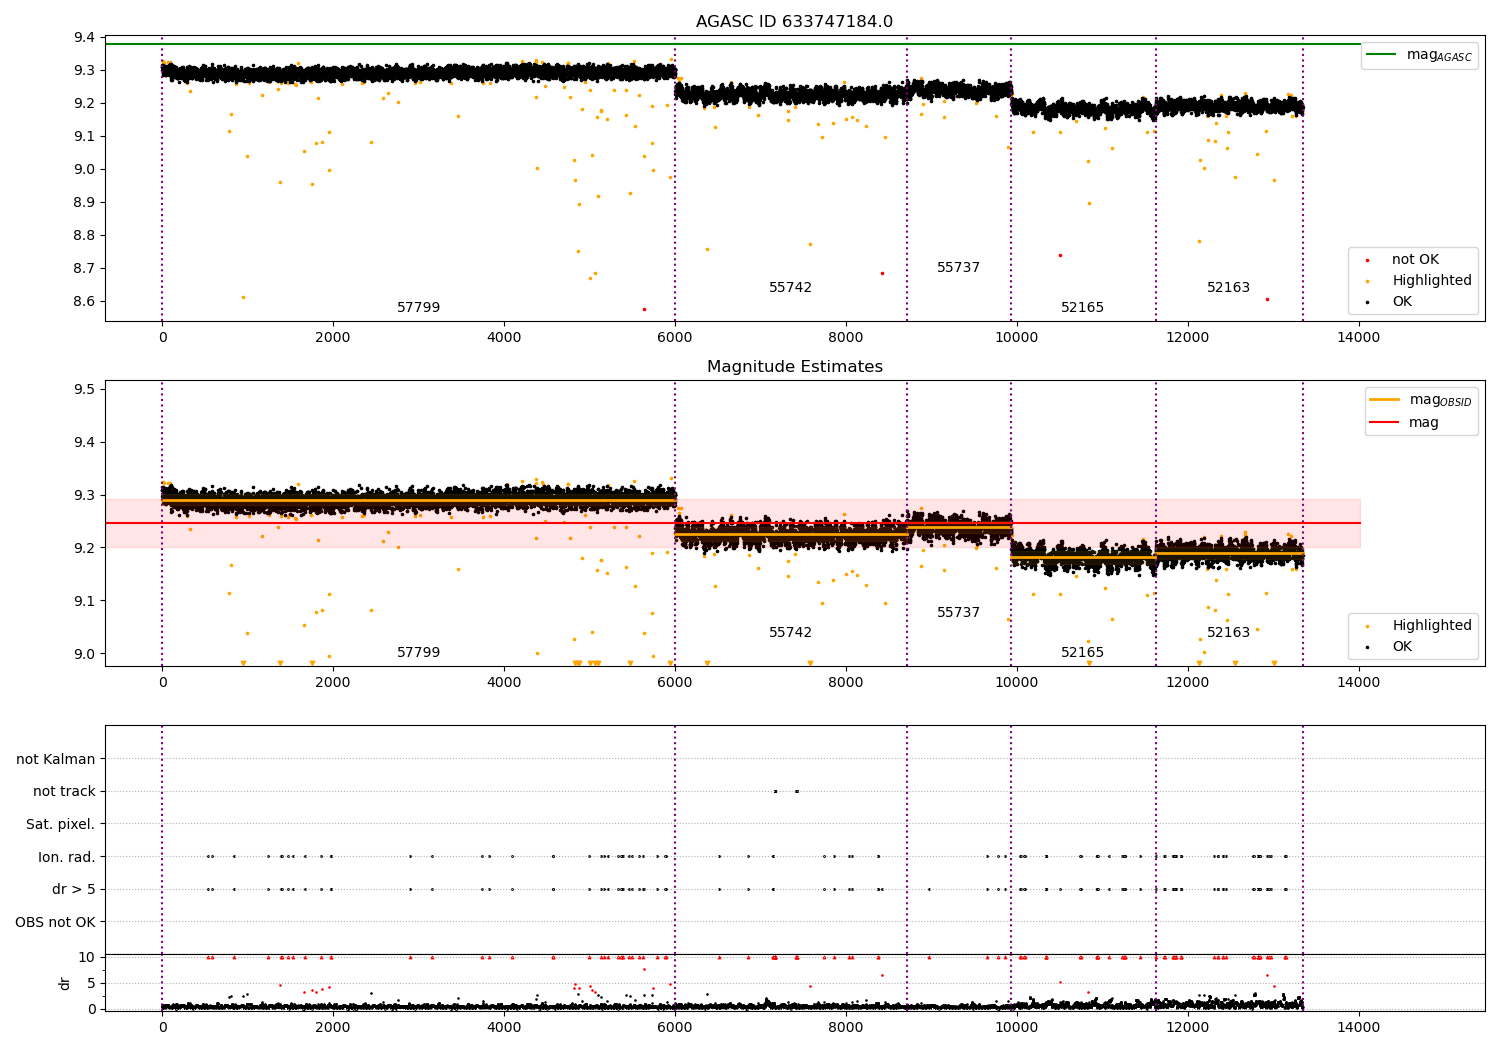Click the 8.7 y-axis tick of the AGASC ID plot
The image size is (1500, 1050).
[x=85, y=268]
